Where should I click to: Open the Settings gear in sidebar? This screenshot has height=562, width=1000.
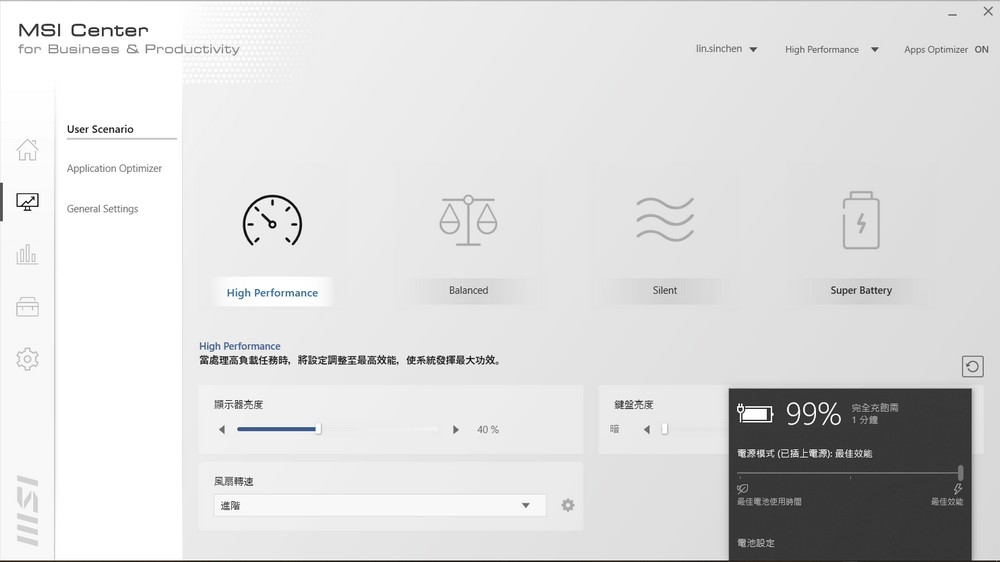pyautogui.click(x=27, y=359)
